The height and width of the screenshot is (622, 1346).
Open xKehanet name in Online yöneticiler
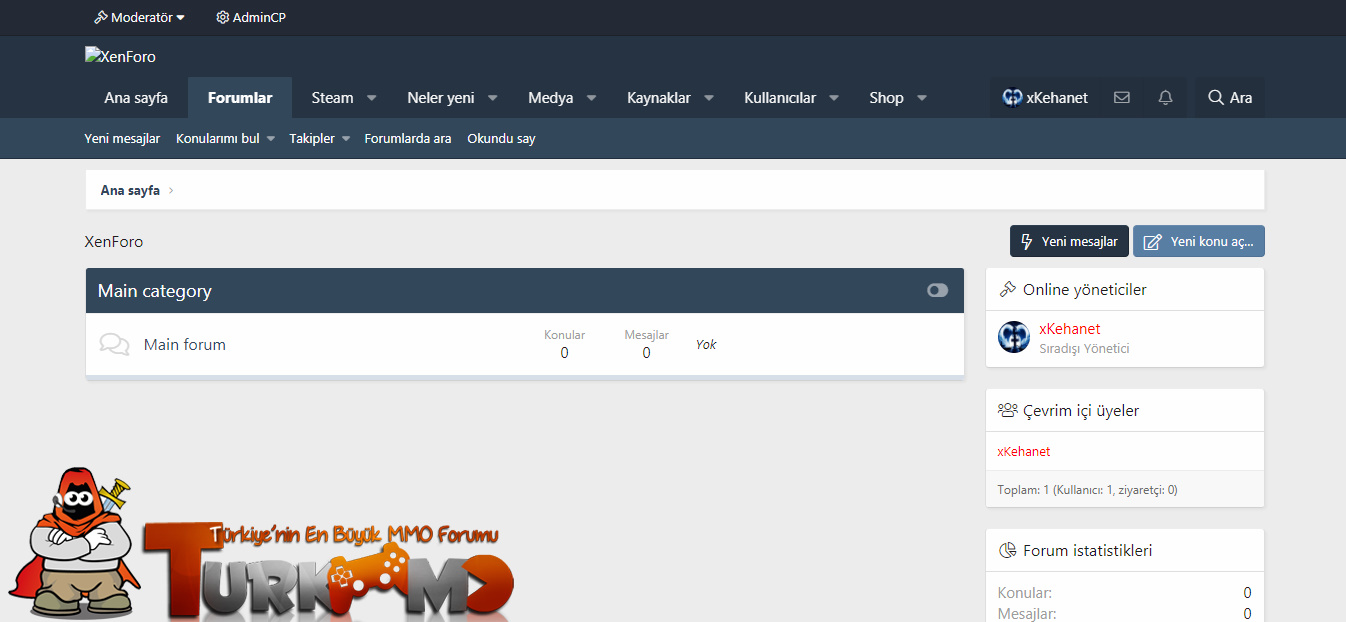(1070, 328)
